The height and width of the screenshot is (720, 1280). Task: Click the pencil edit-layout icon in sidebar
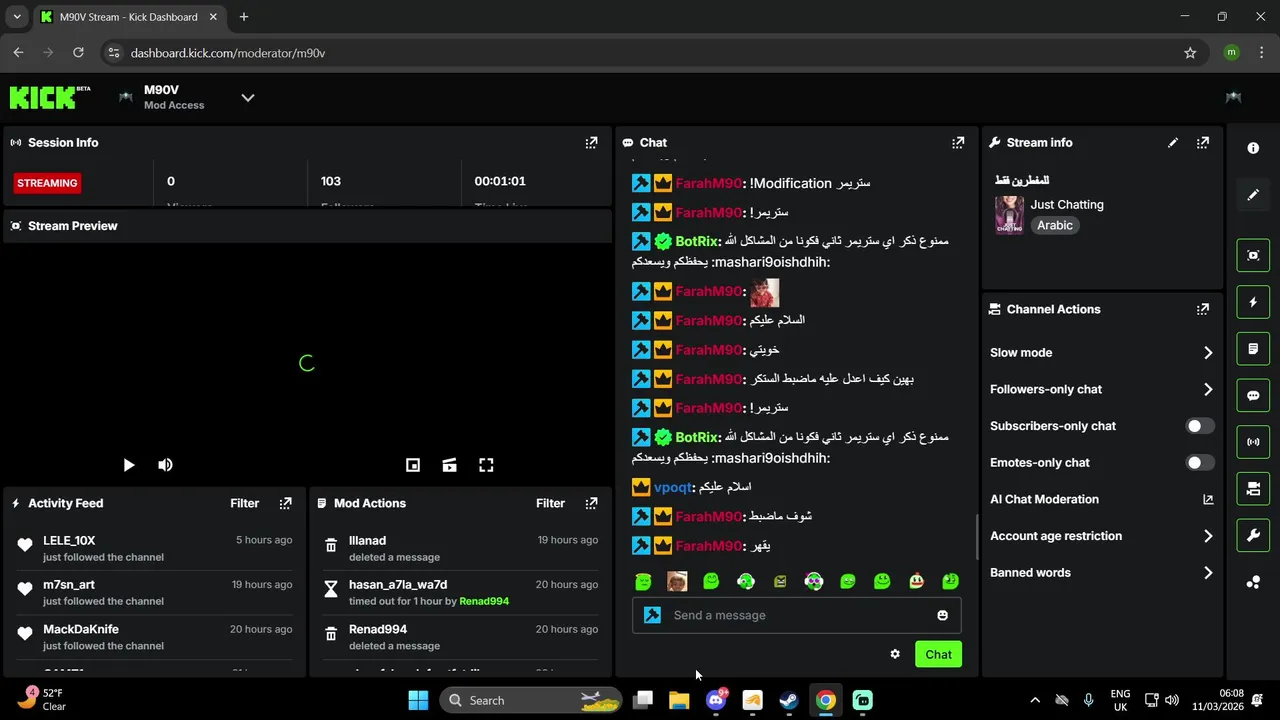coord(1253,195)
